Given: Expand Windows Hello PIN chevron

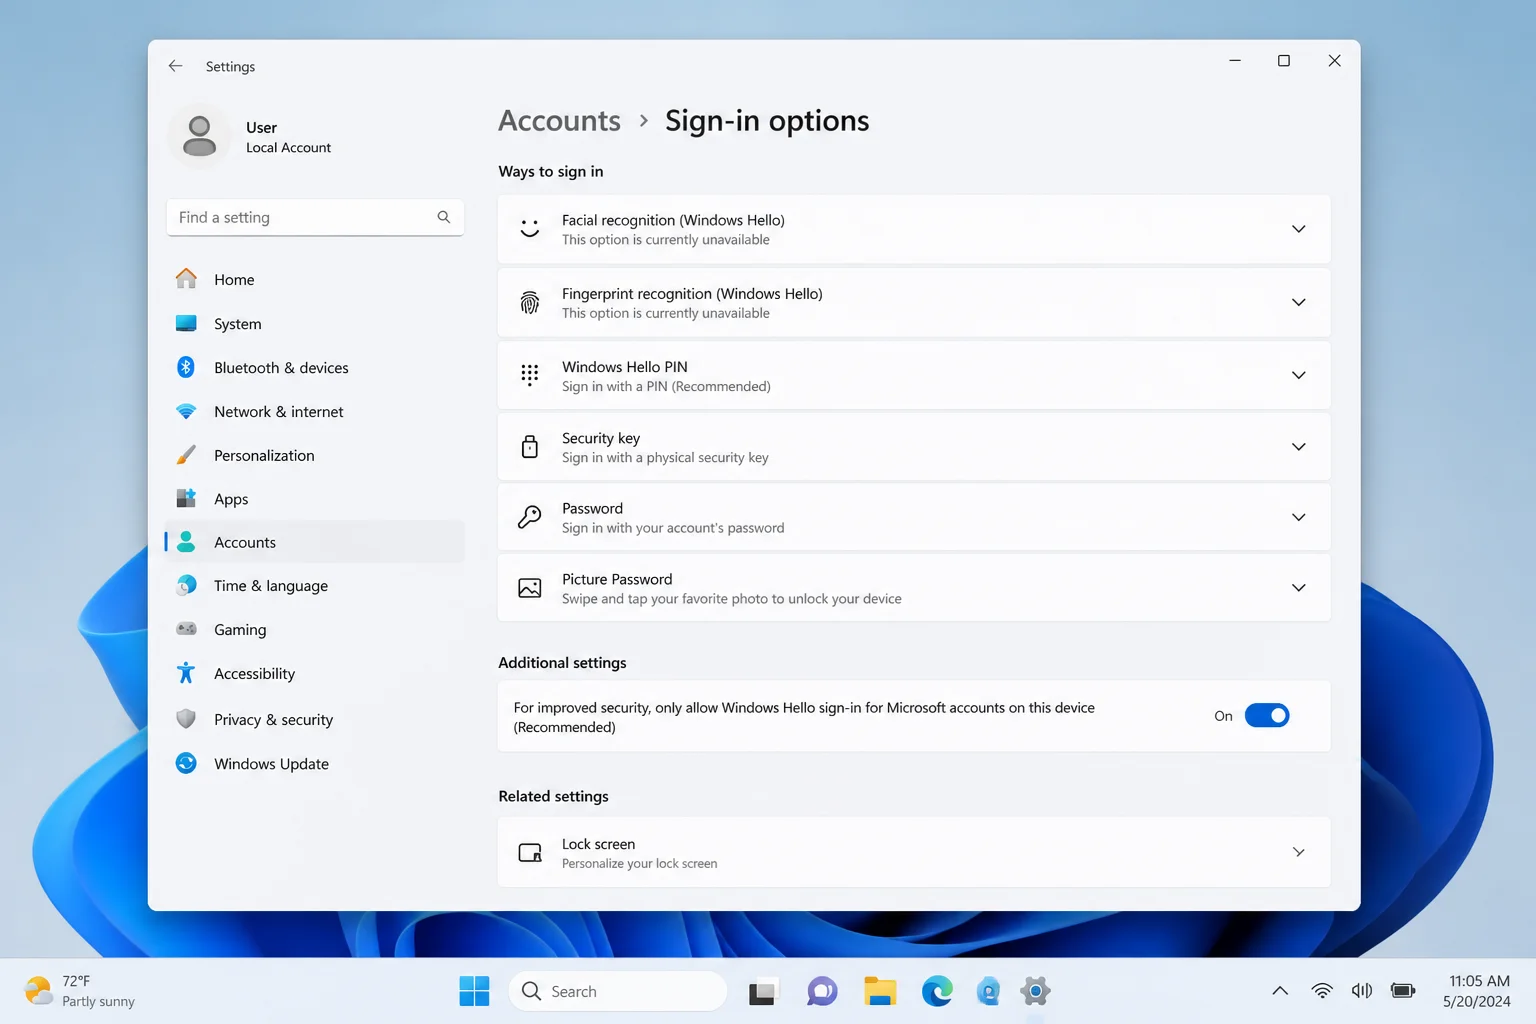Looking at the screenshot, I should tap(1299, 375).
